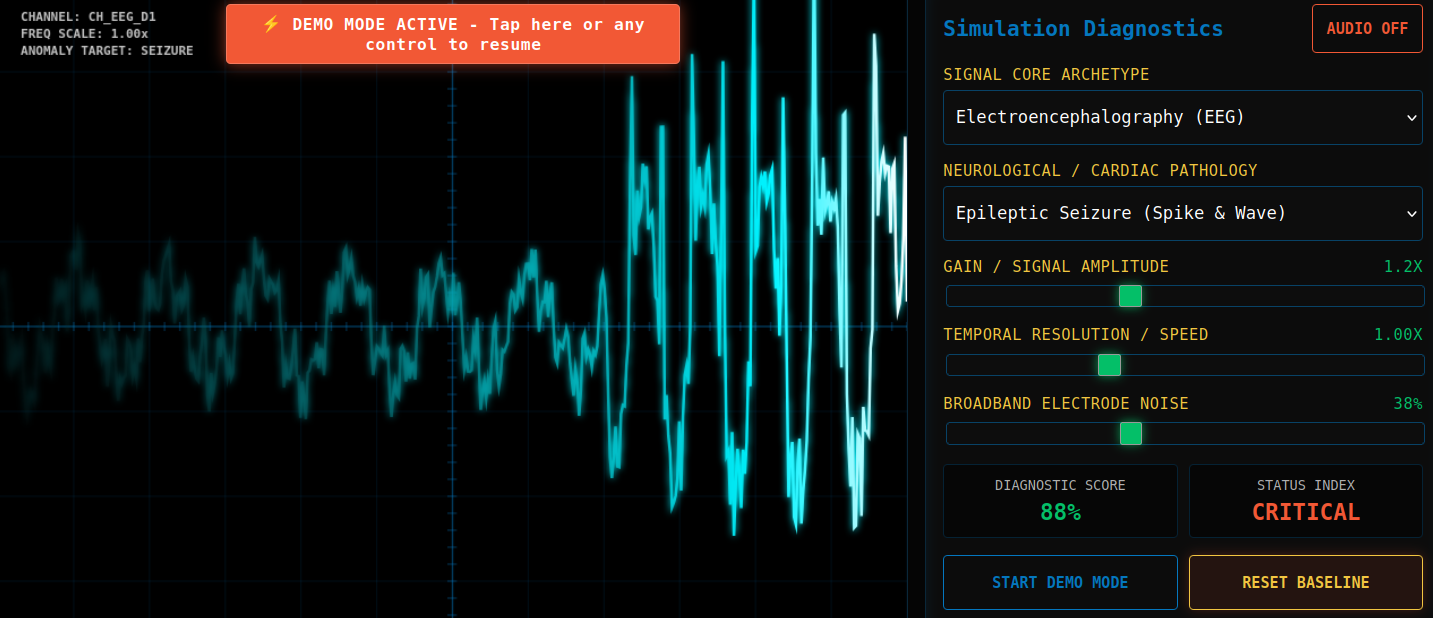
Task: Click the Broadband Electrode Noise label
Action: click(x=1066, y=403)
